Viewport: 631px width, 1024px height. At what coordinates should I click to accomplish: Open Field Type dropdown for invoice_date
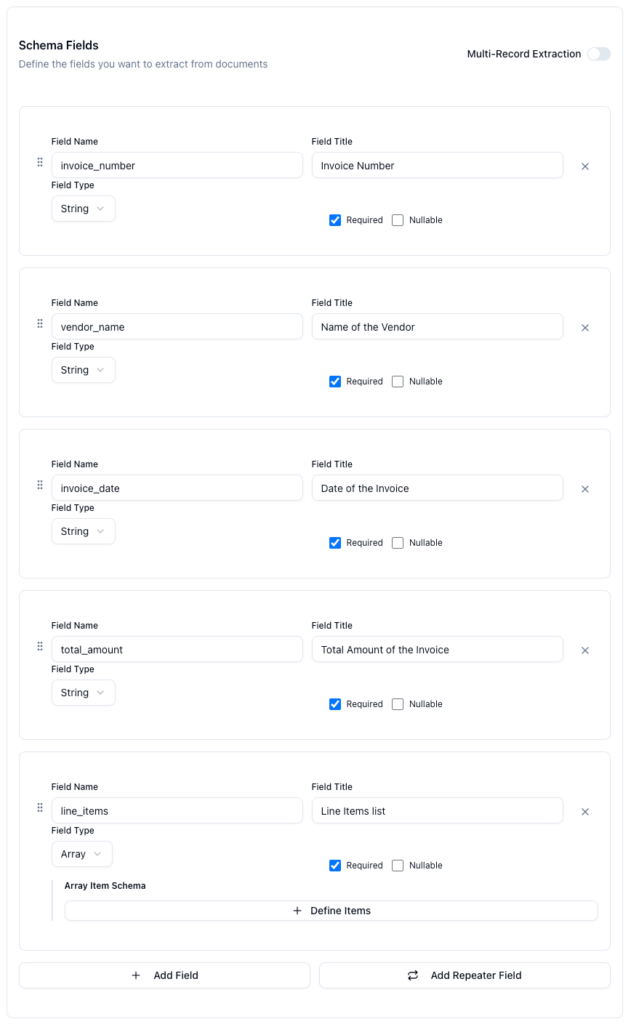pyautogui.click(x=83, y=532)
